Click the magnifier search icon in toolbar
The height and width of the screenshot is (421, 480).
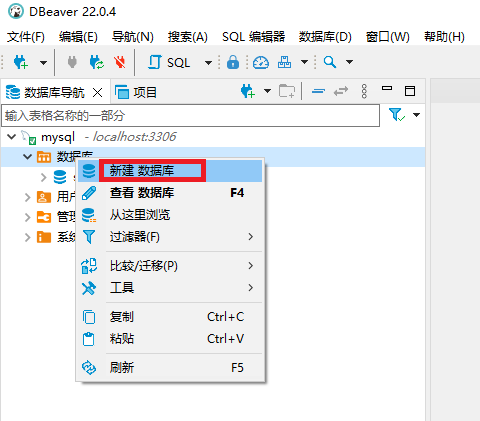click(330, 62)
